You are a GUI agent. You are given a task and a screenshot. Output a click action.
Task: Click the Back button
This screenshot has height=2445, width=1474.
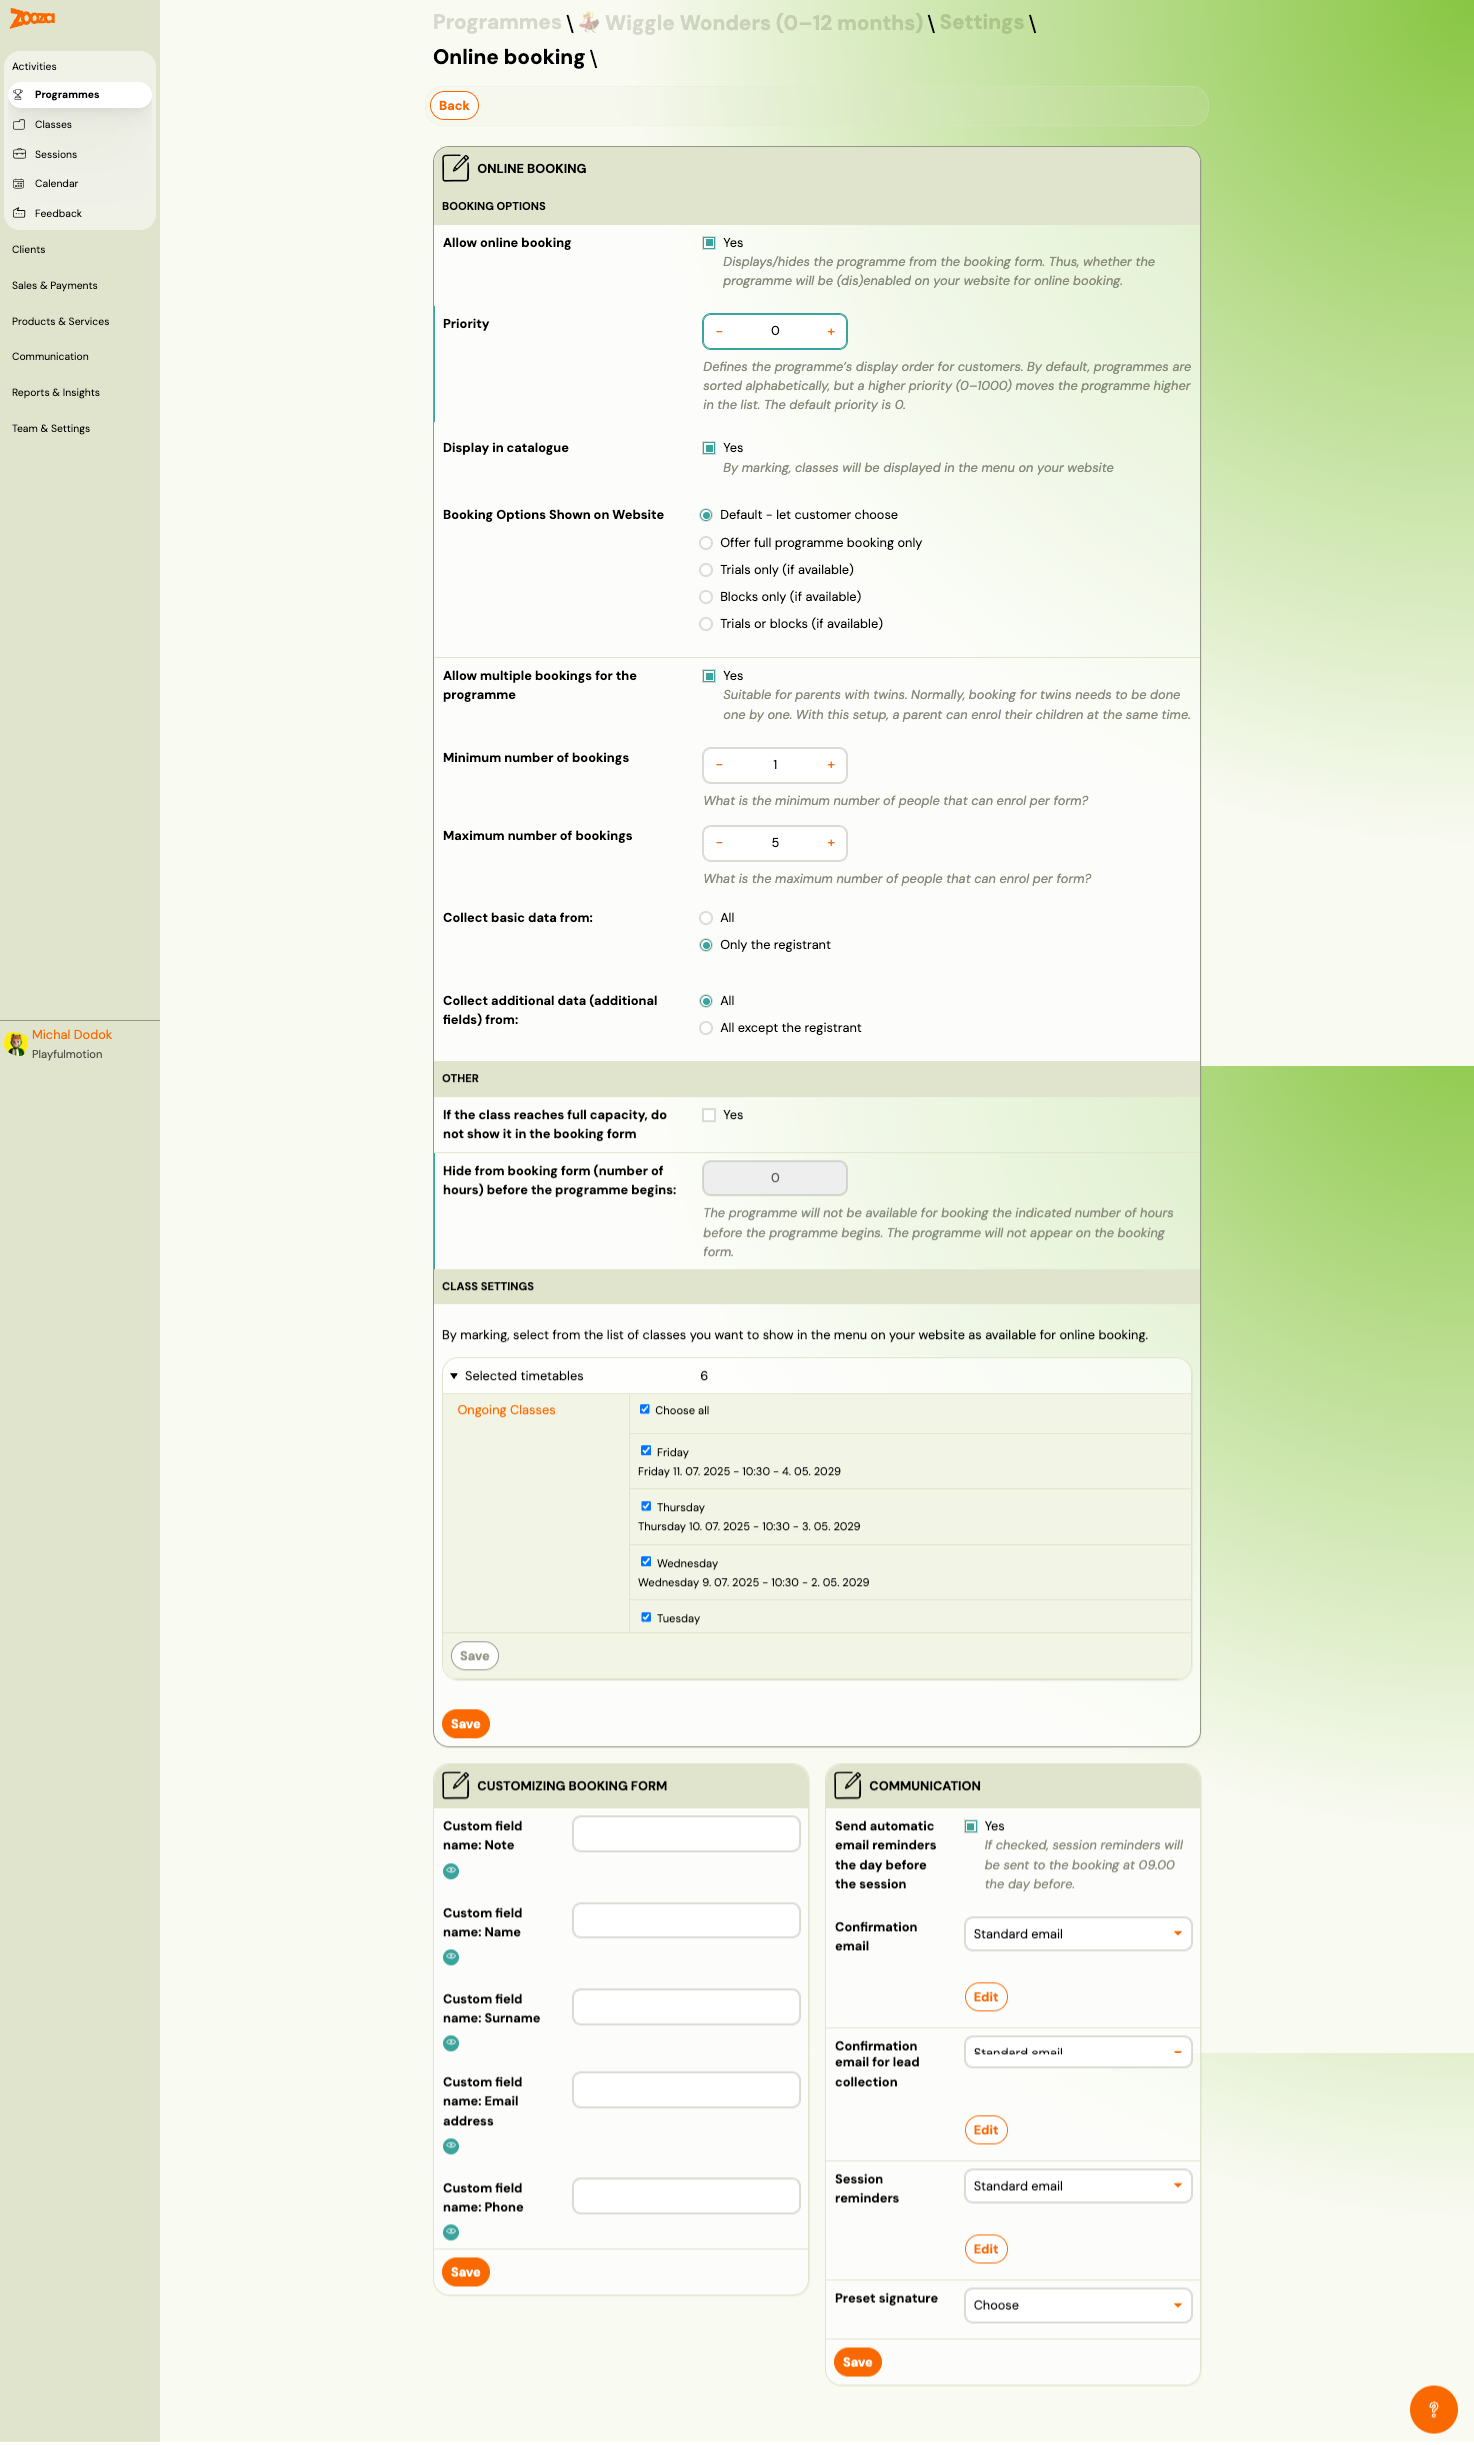tap(454, 106)
